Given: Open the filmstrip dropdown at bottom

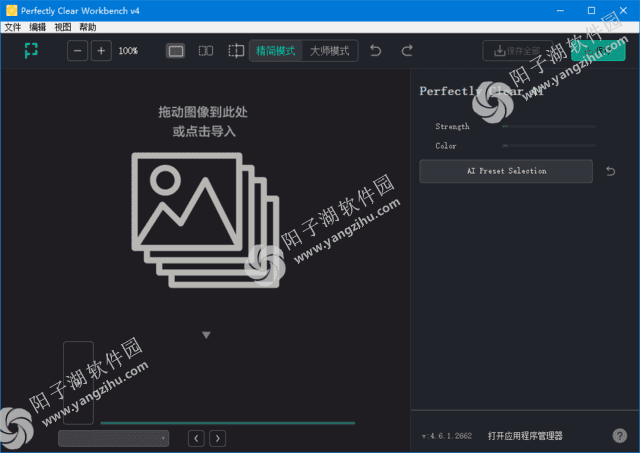Looking at the screenshot, I should [113, 439].
